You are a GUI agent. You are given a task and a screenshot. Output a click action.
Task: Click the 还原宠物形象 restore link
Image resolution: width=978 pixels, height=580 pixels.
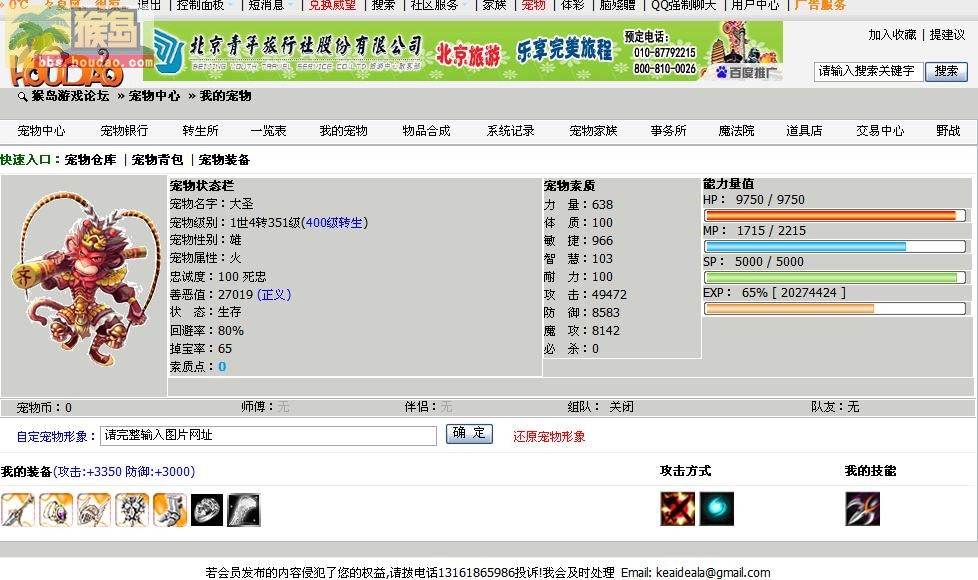click(x=549, y=437)
